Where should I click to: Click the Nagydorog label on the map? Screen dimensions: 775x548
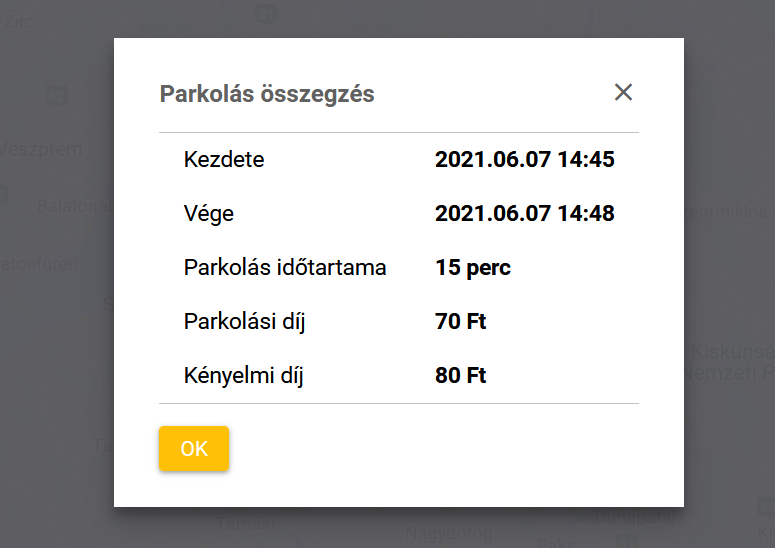[448, 532]
